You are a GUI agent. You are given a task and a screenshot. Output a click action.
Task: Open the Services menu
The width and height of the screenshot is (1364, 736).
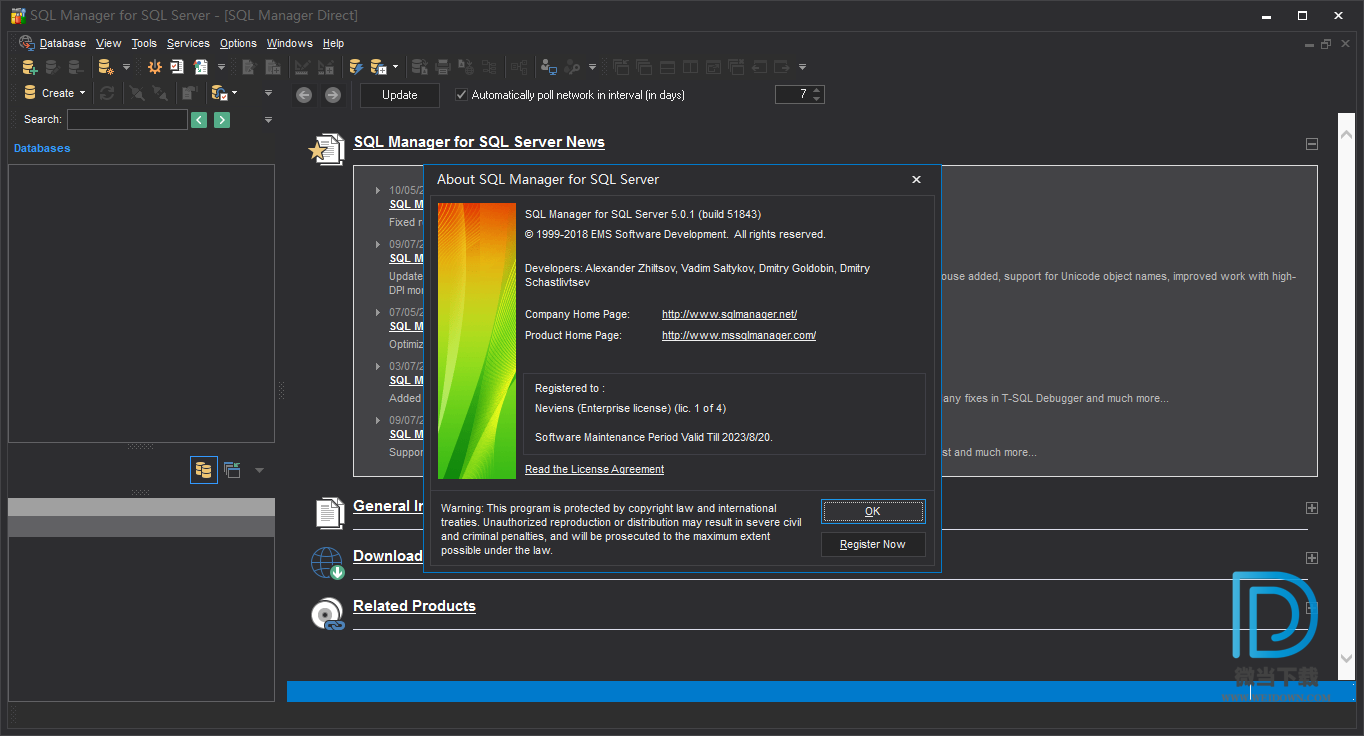(x=188, y=43)
